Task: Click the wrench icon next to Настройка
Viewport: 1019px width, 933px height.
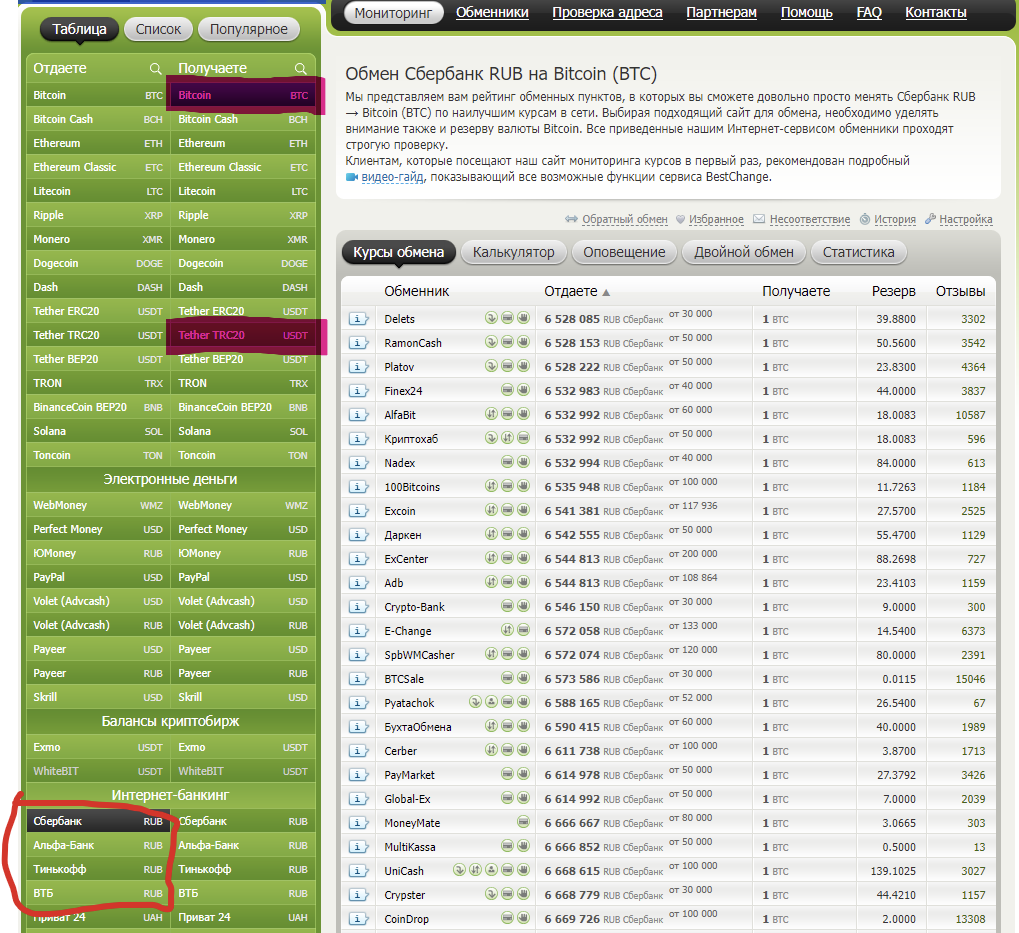Action: (x=930, y=219)
